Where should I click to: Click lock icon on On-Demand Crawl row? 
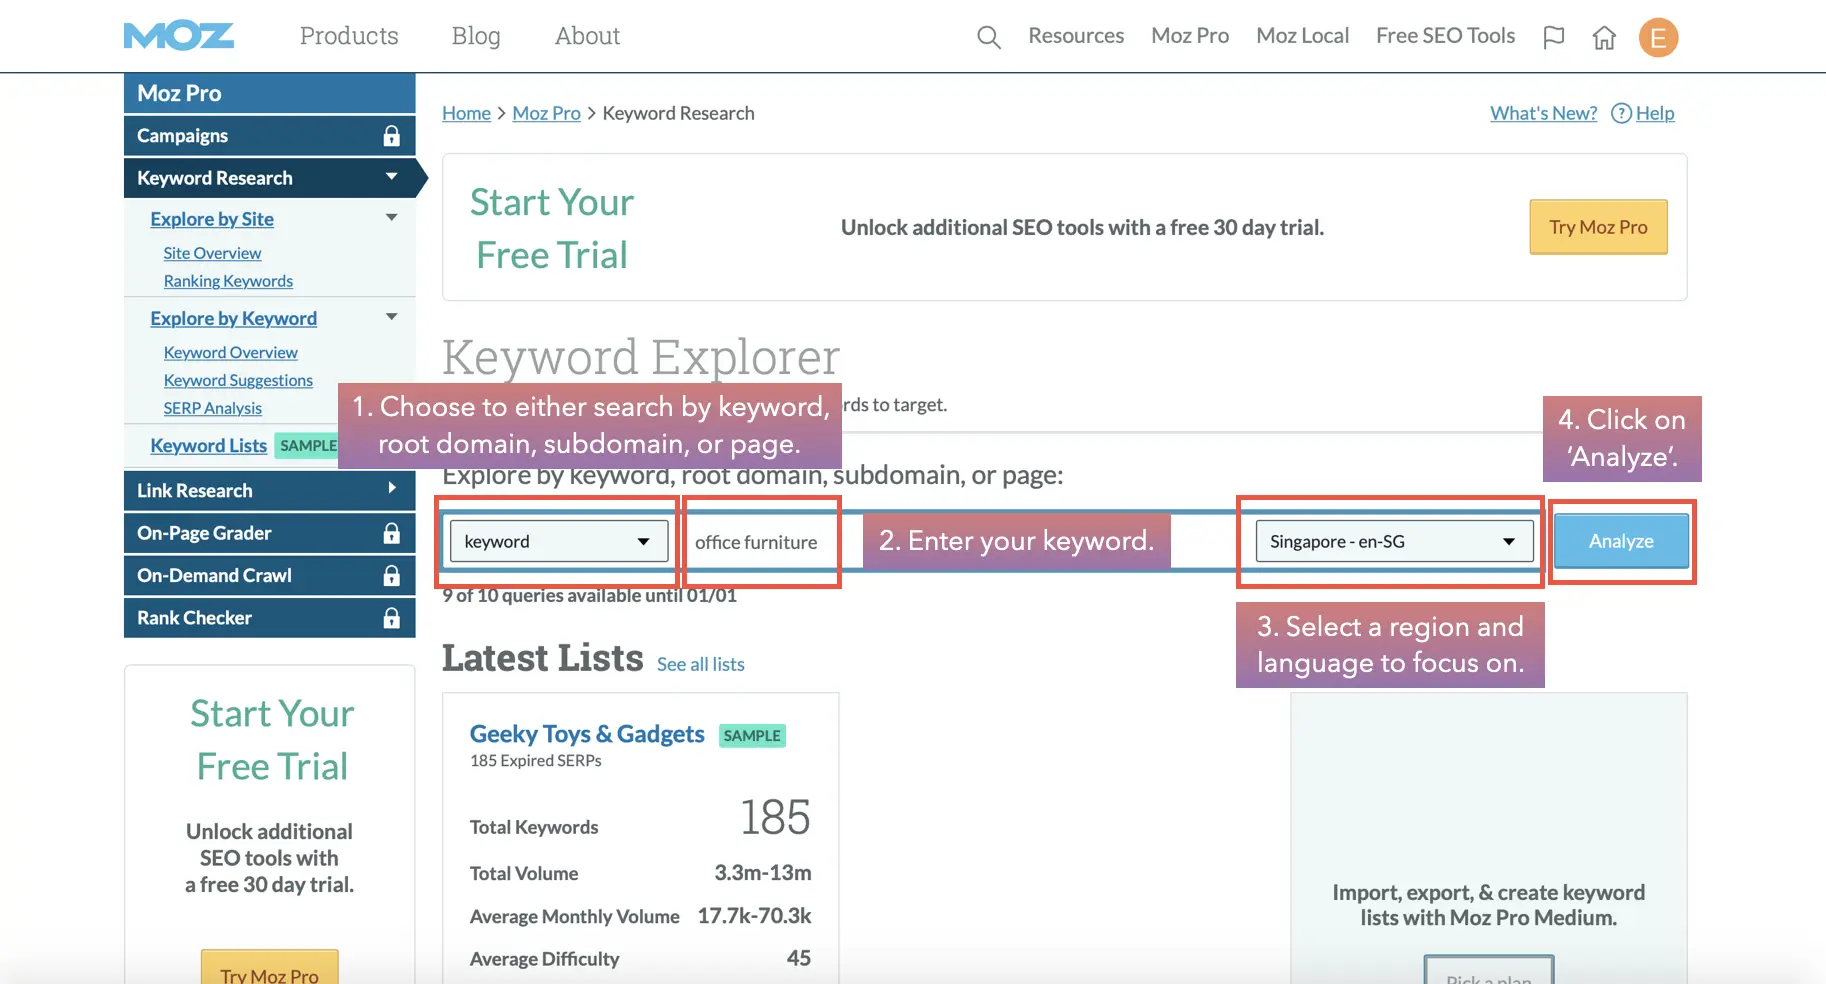(x=392, y=575)
